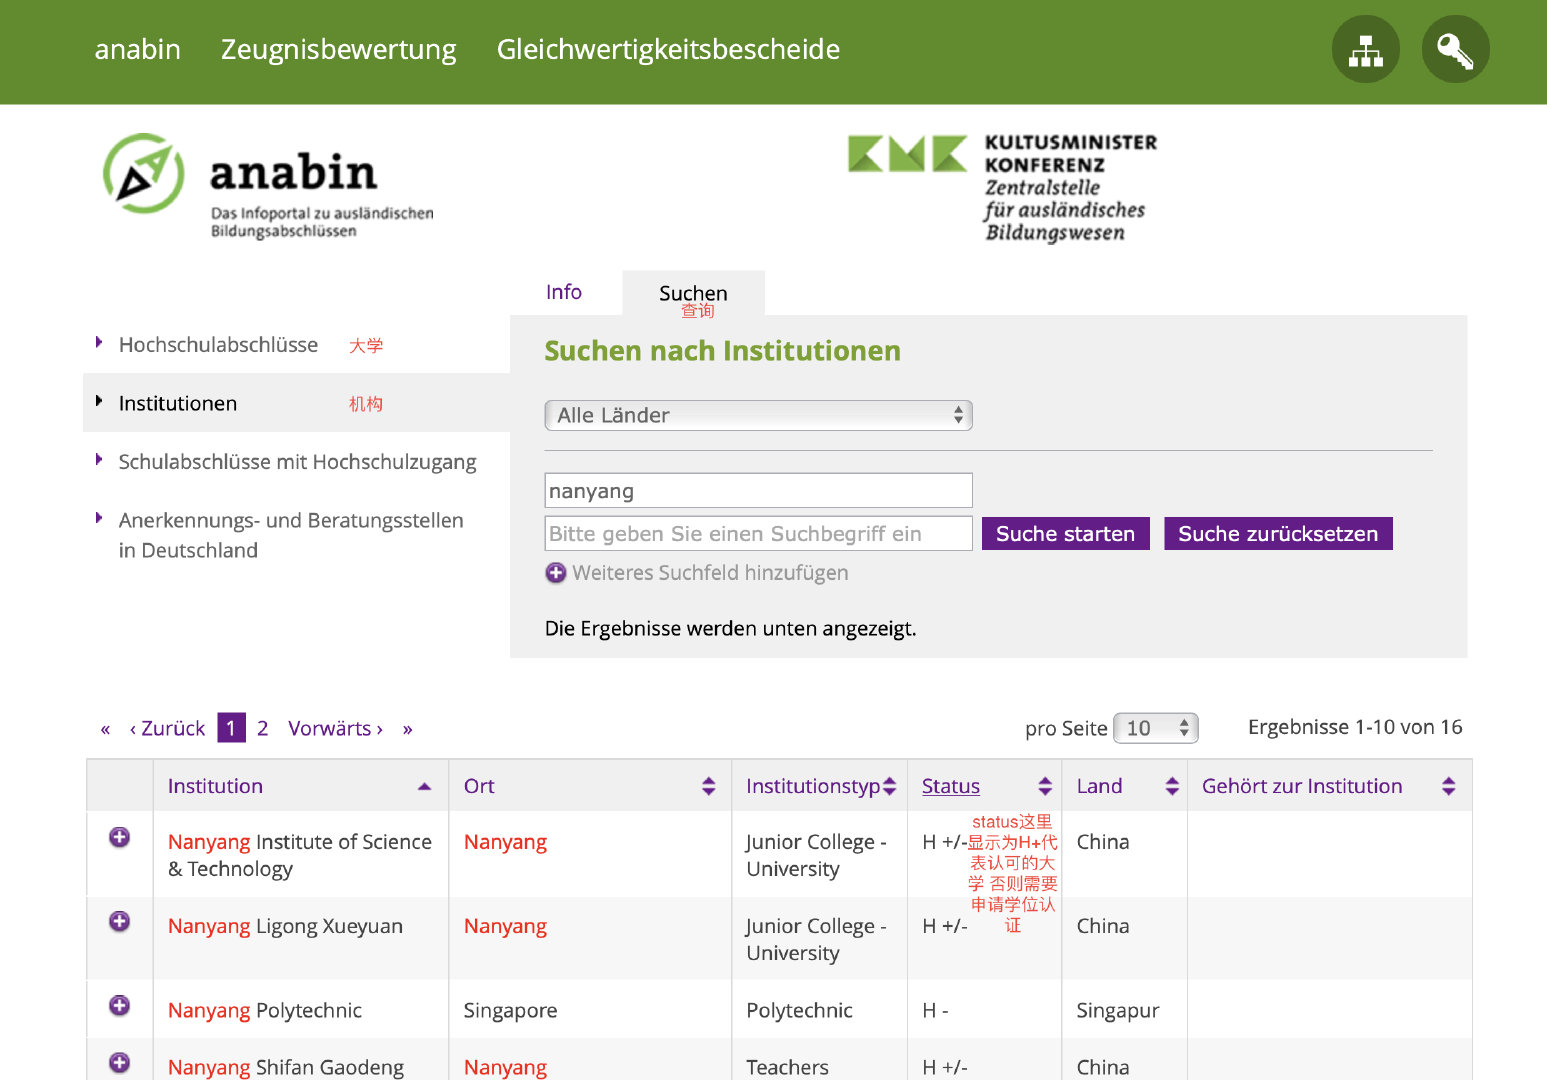Open the pro Seite results dropdown
Image resolution: width=1547 pixels, height=1080 pixels.
pyautogui.click(x=1155, y=728)
